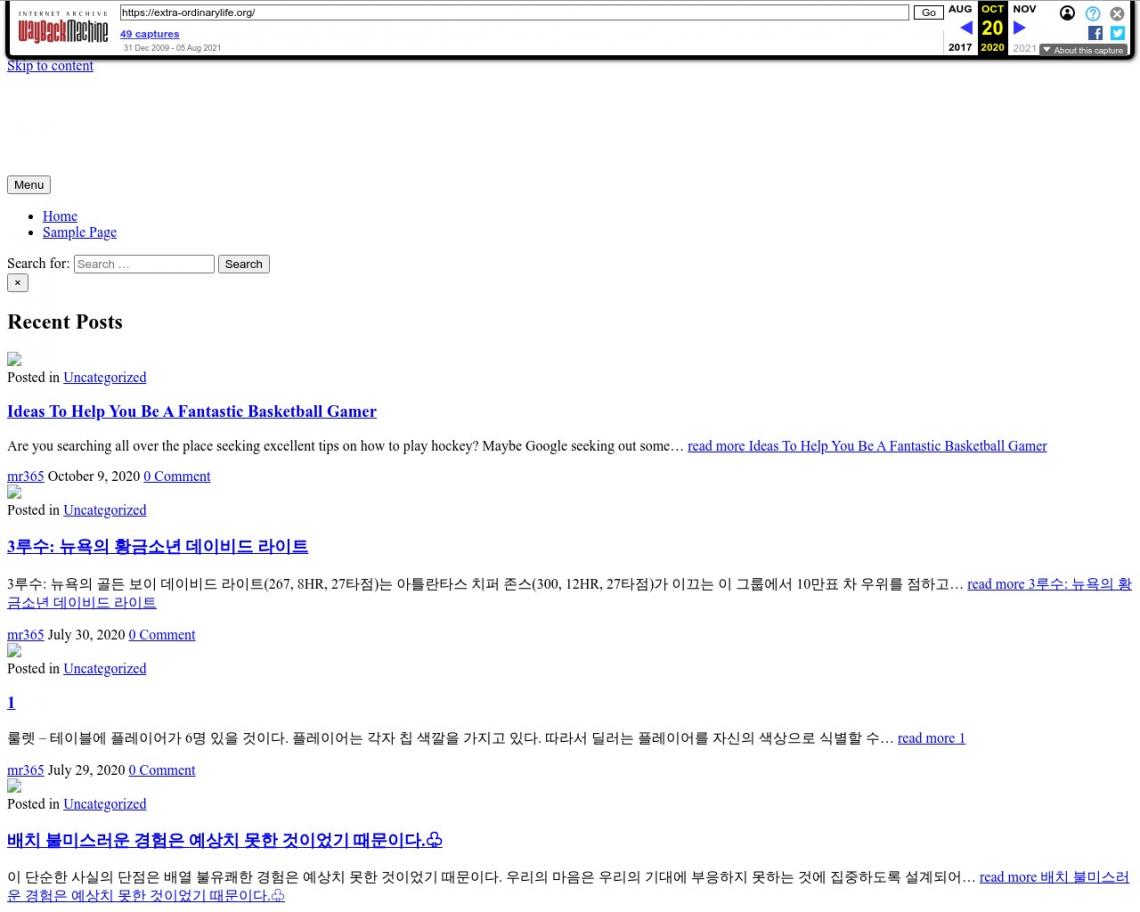Viewport: 1140px width, 912px height.
Task: Go to previous capture with left arrow
Action: [x=966, y=28]
